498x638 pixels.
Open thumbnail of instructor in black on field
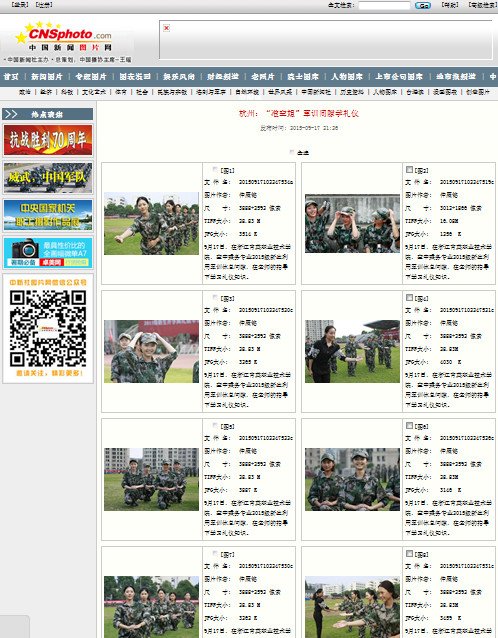(352, 351)
